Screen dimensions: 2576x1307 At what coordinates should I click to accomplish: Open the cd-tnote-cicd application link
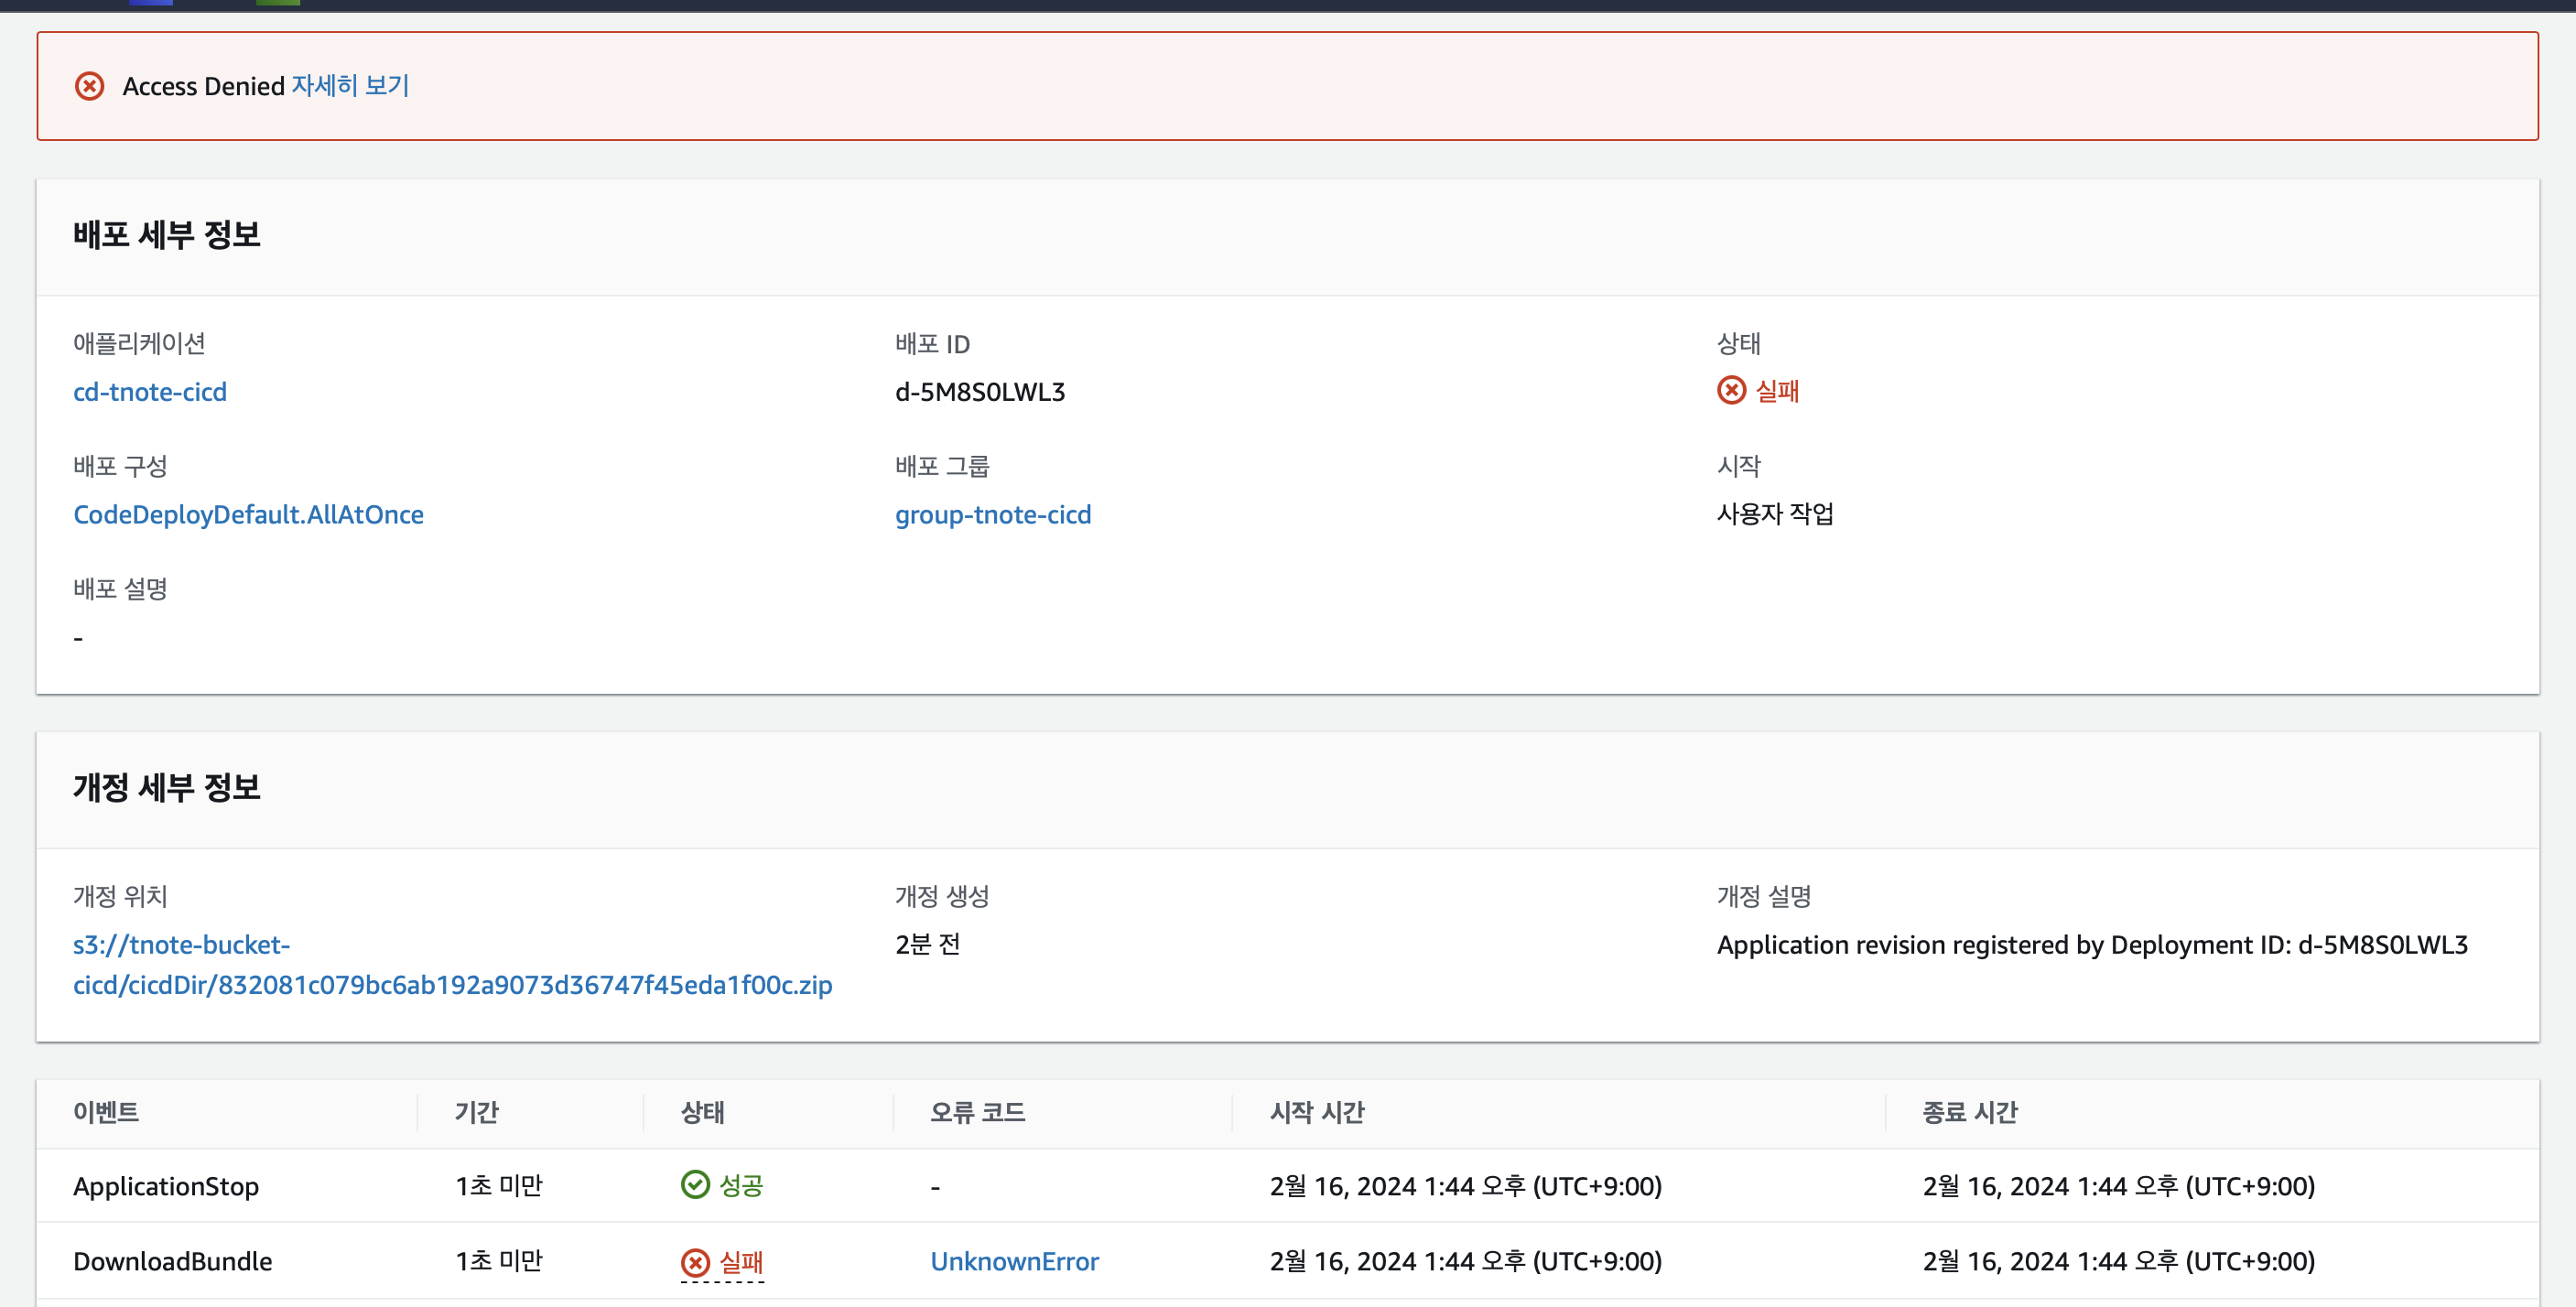click(x=150, y=392)
